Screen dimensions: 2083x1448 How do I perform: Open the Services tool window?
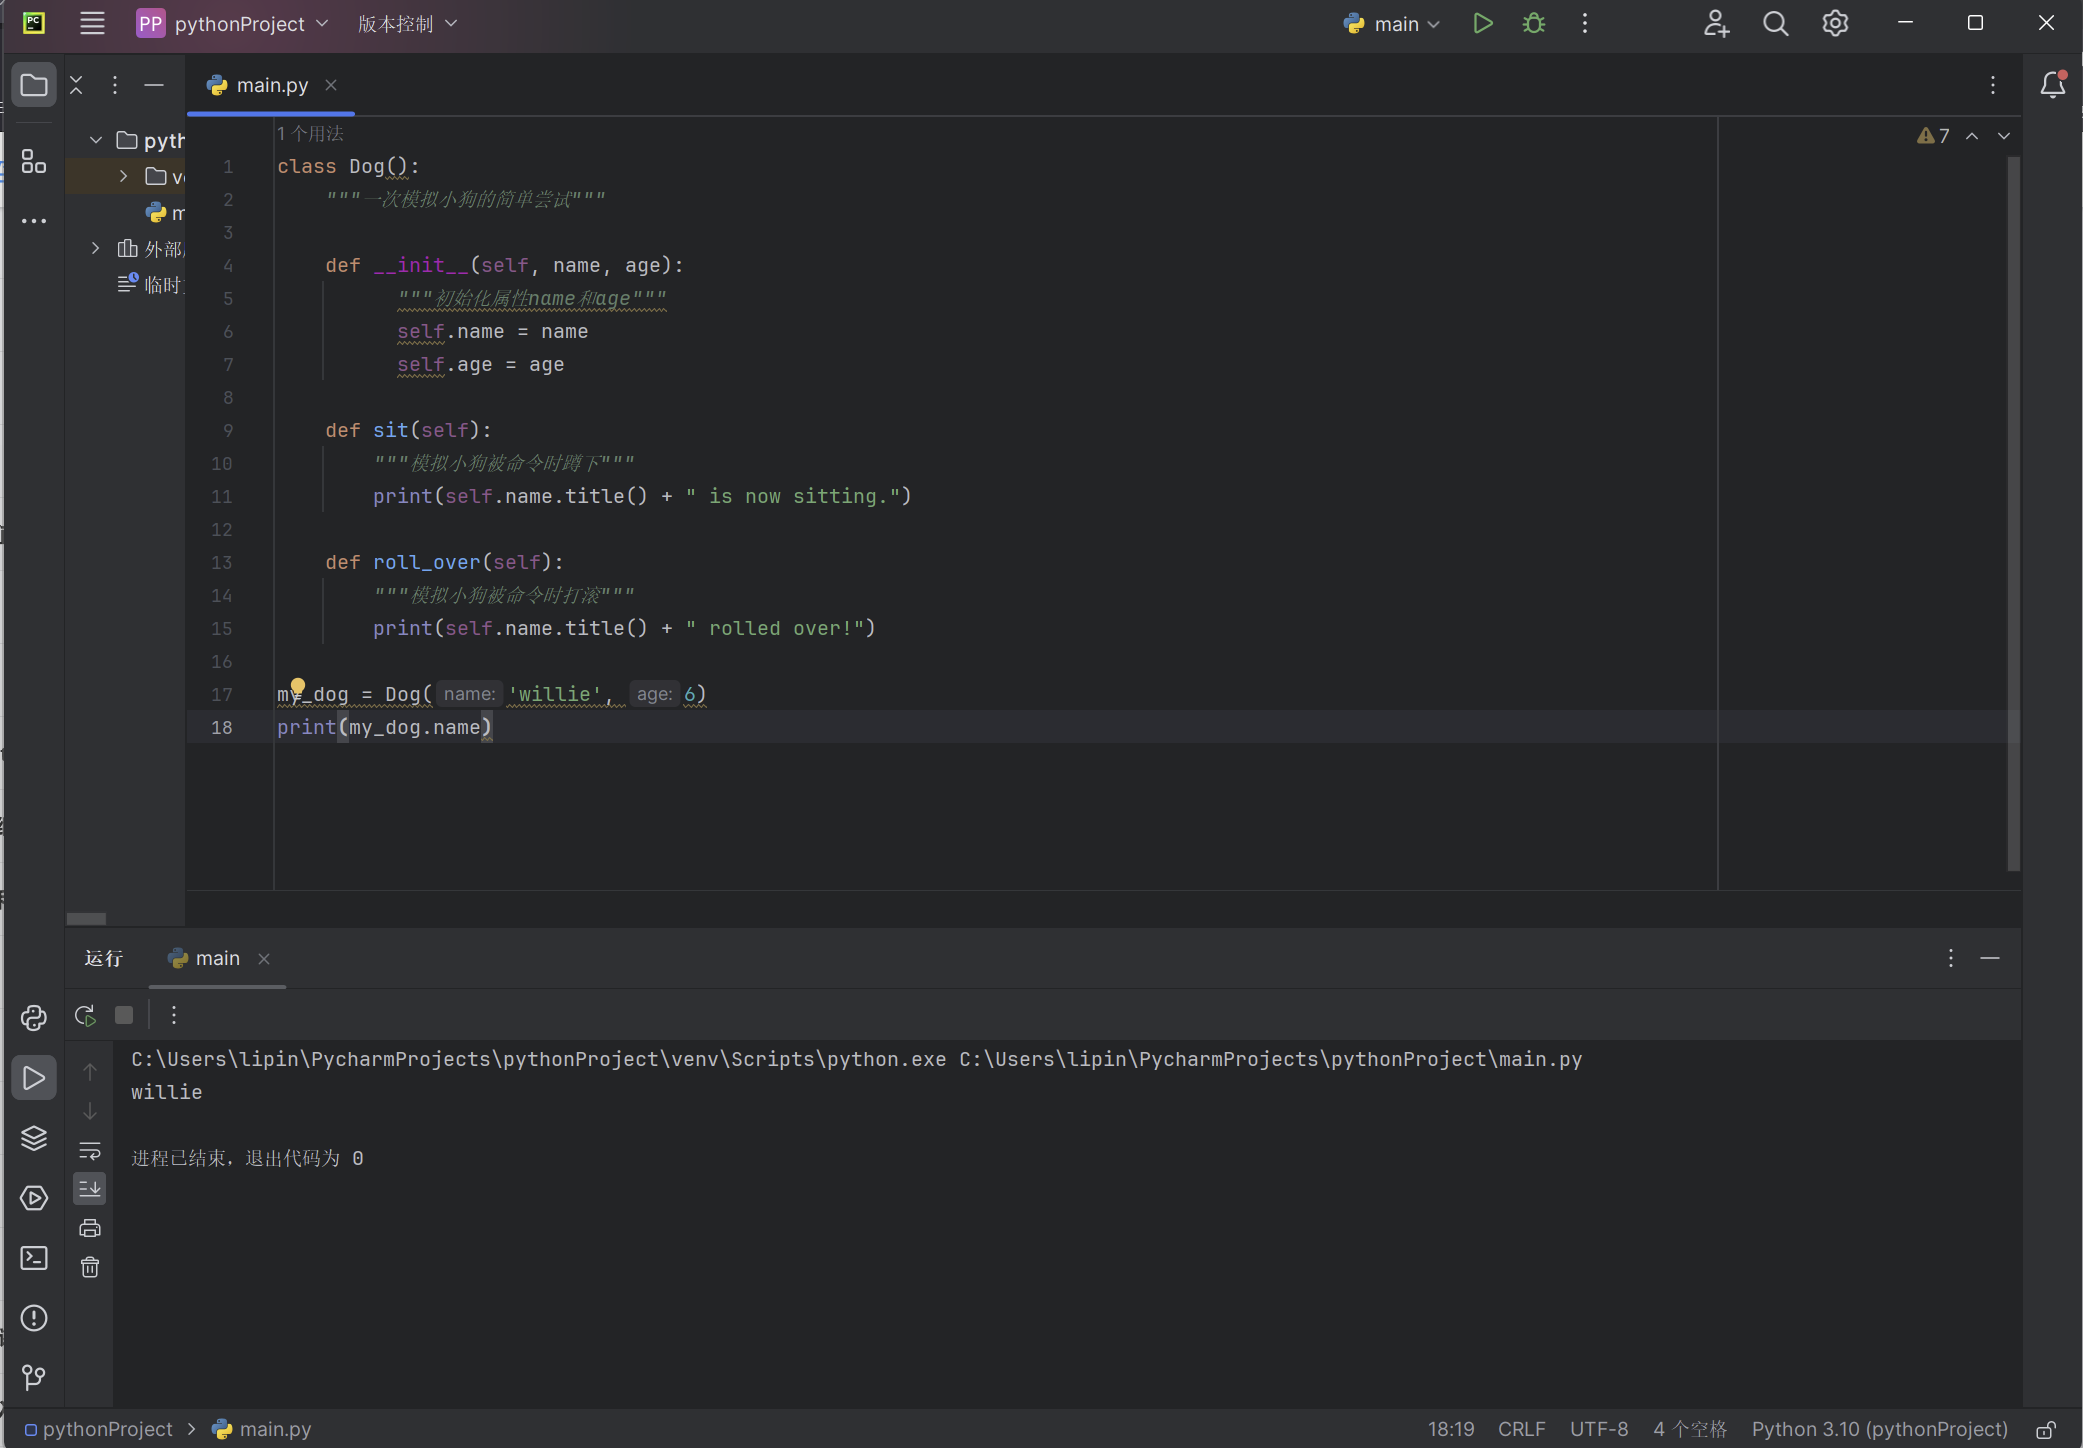(34, 1198)
